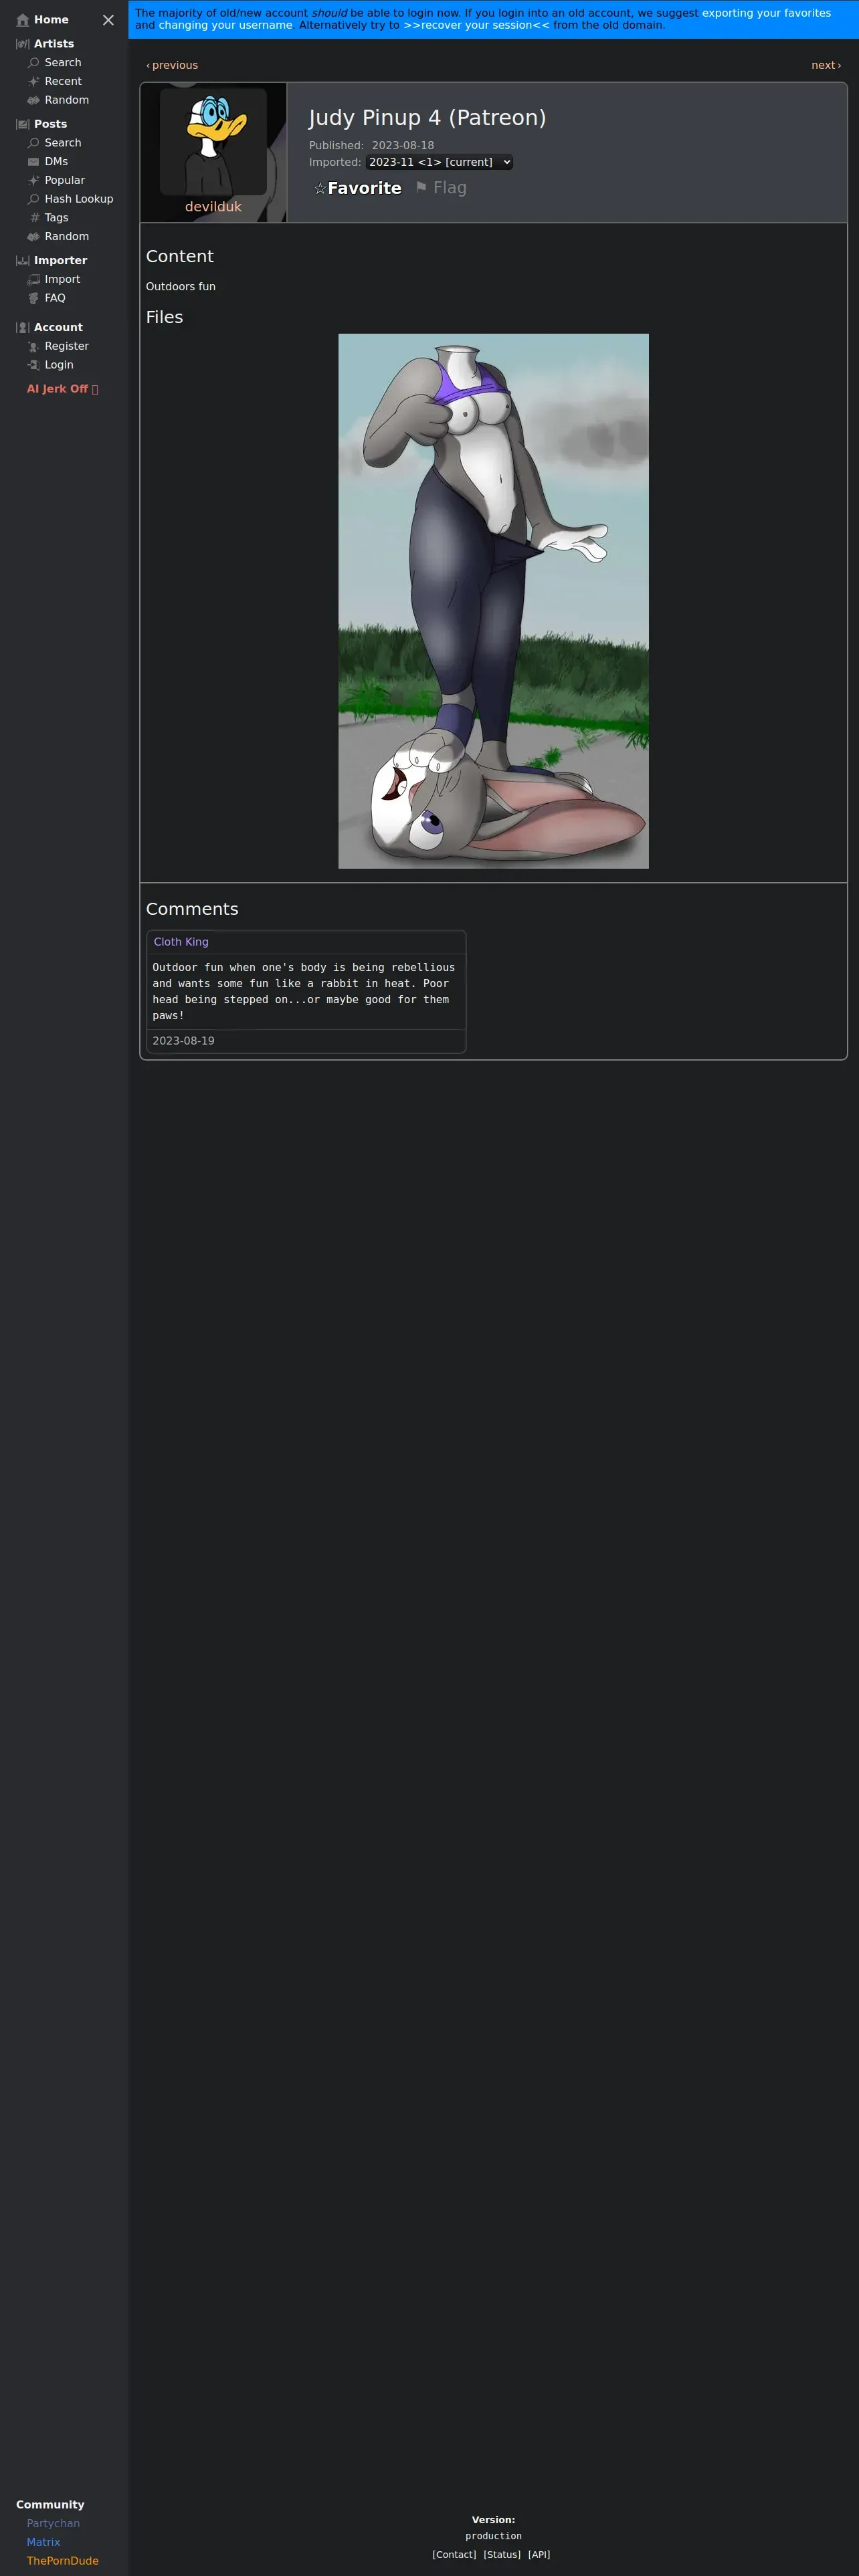This screenshot has width=859, height=2576.
Task: Click commenter name 'Cloth King'
Action: click(x=181, y=942)
